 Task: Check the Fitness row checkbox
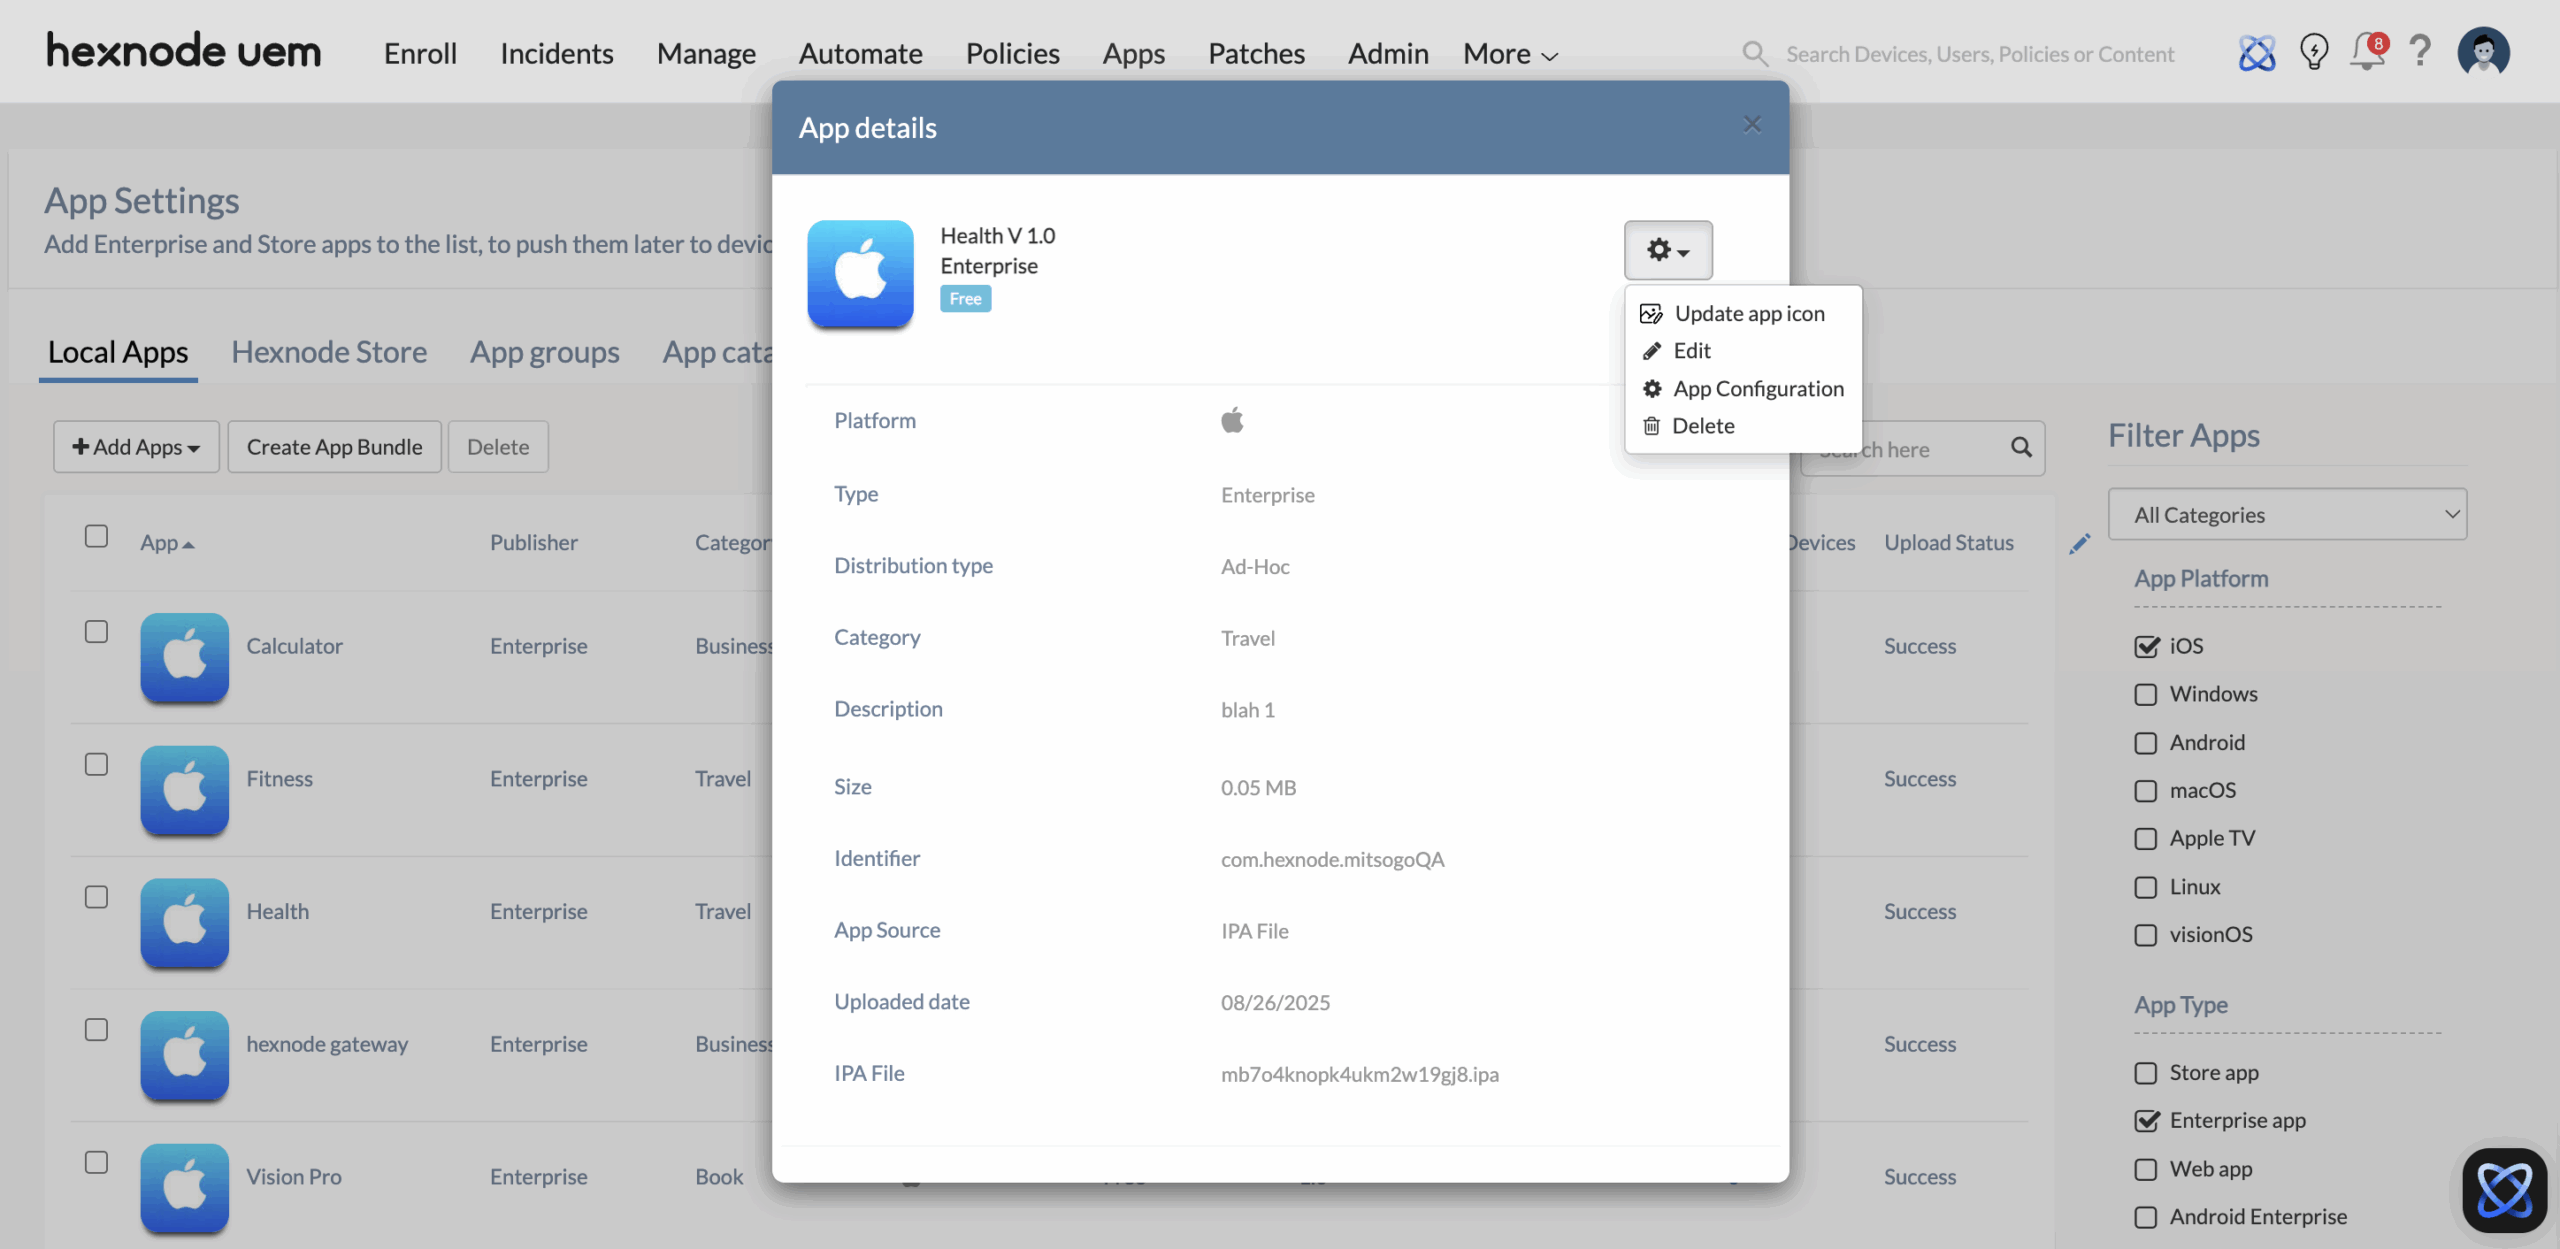(x=96, y=765)
